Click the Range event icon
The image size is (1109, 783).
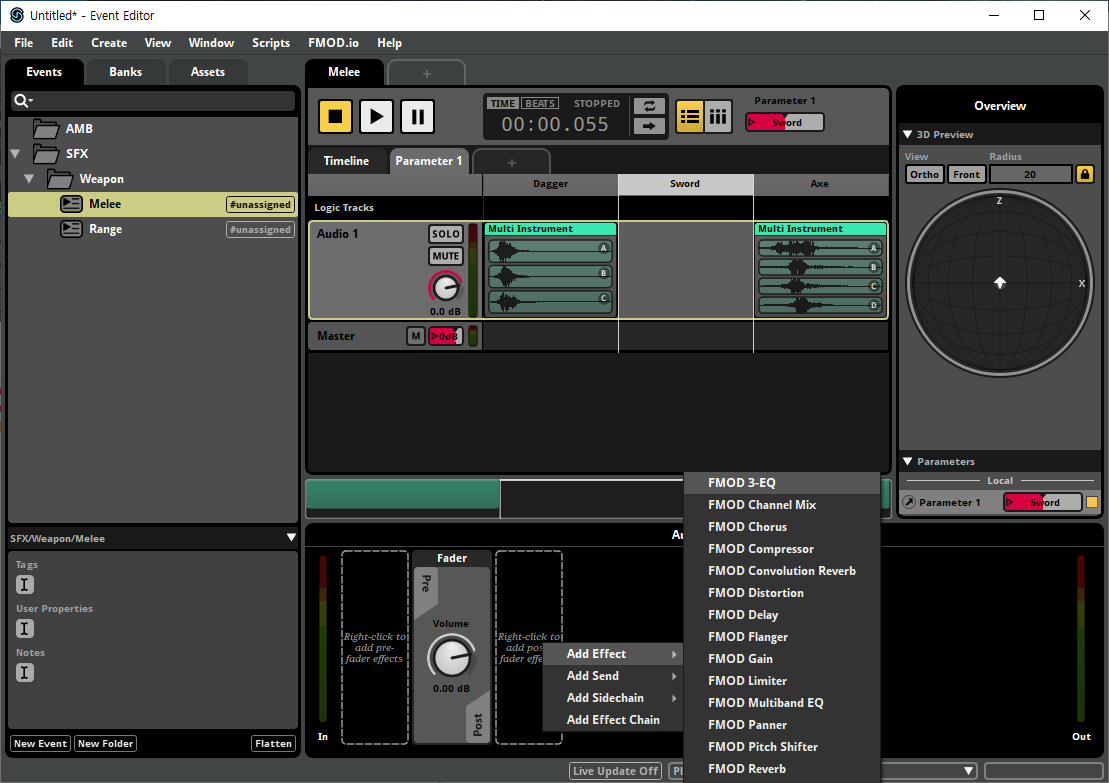coord(71,229)
